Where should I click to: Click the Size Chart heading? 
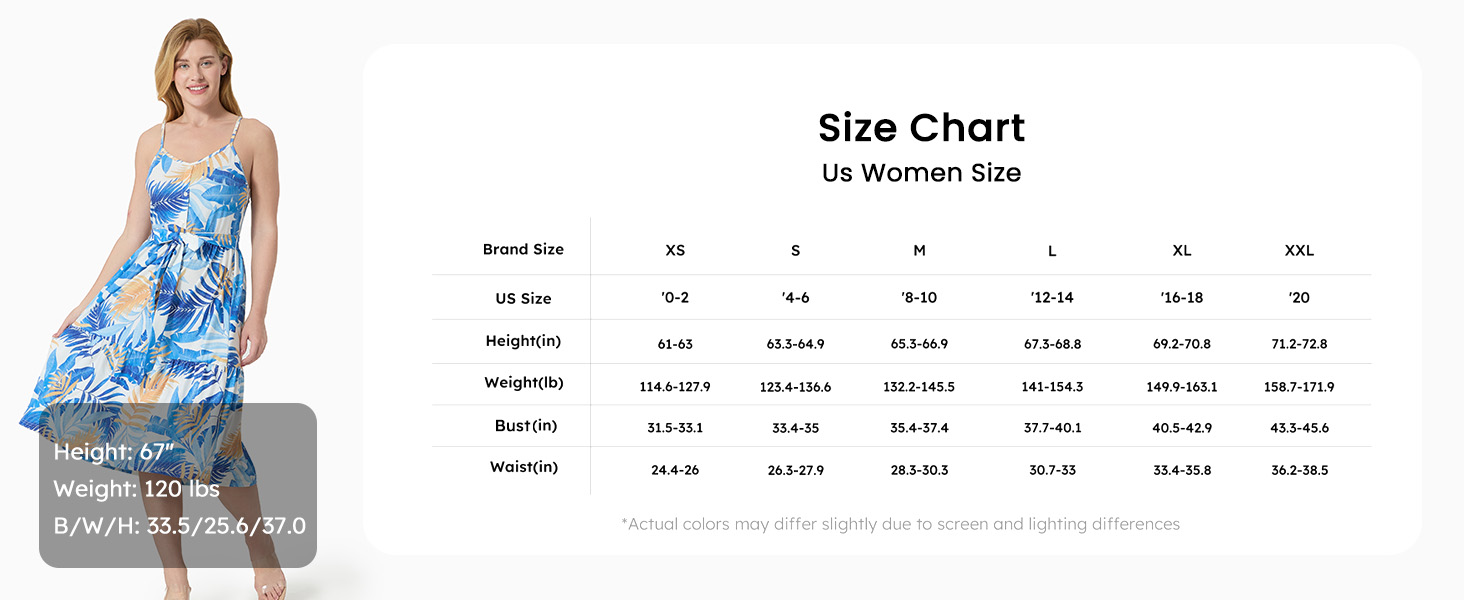click(921, 128)
